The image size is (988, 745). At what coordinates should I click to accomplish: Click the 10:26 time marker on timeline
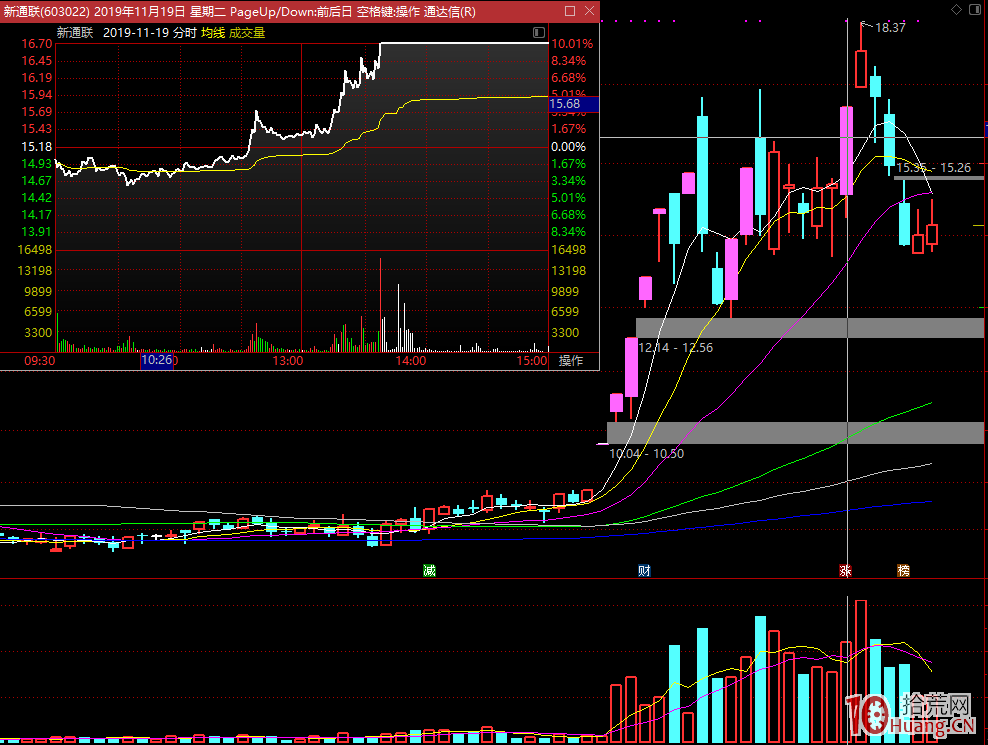(158, 361)
